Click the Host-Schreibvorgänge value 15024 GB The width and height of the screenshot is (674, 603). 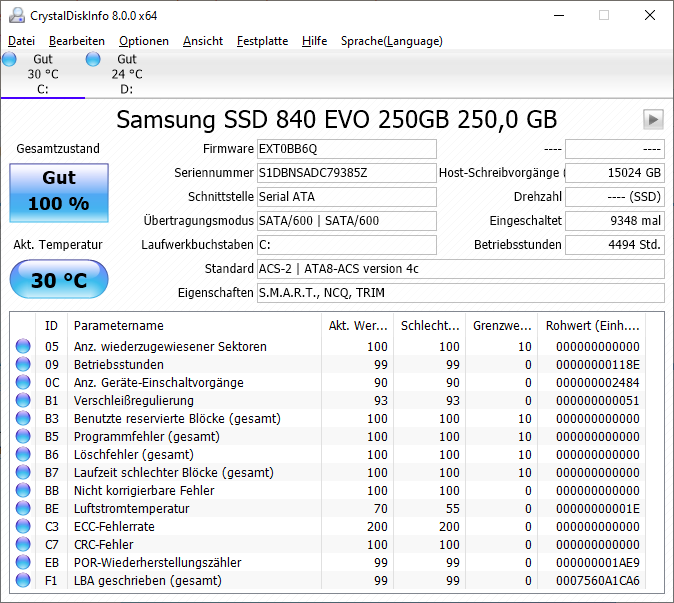(x=615, y=173)
